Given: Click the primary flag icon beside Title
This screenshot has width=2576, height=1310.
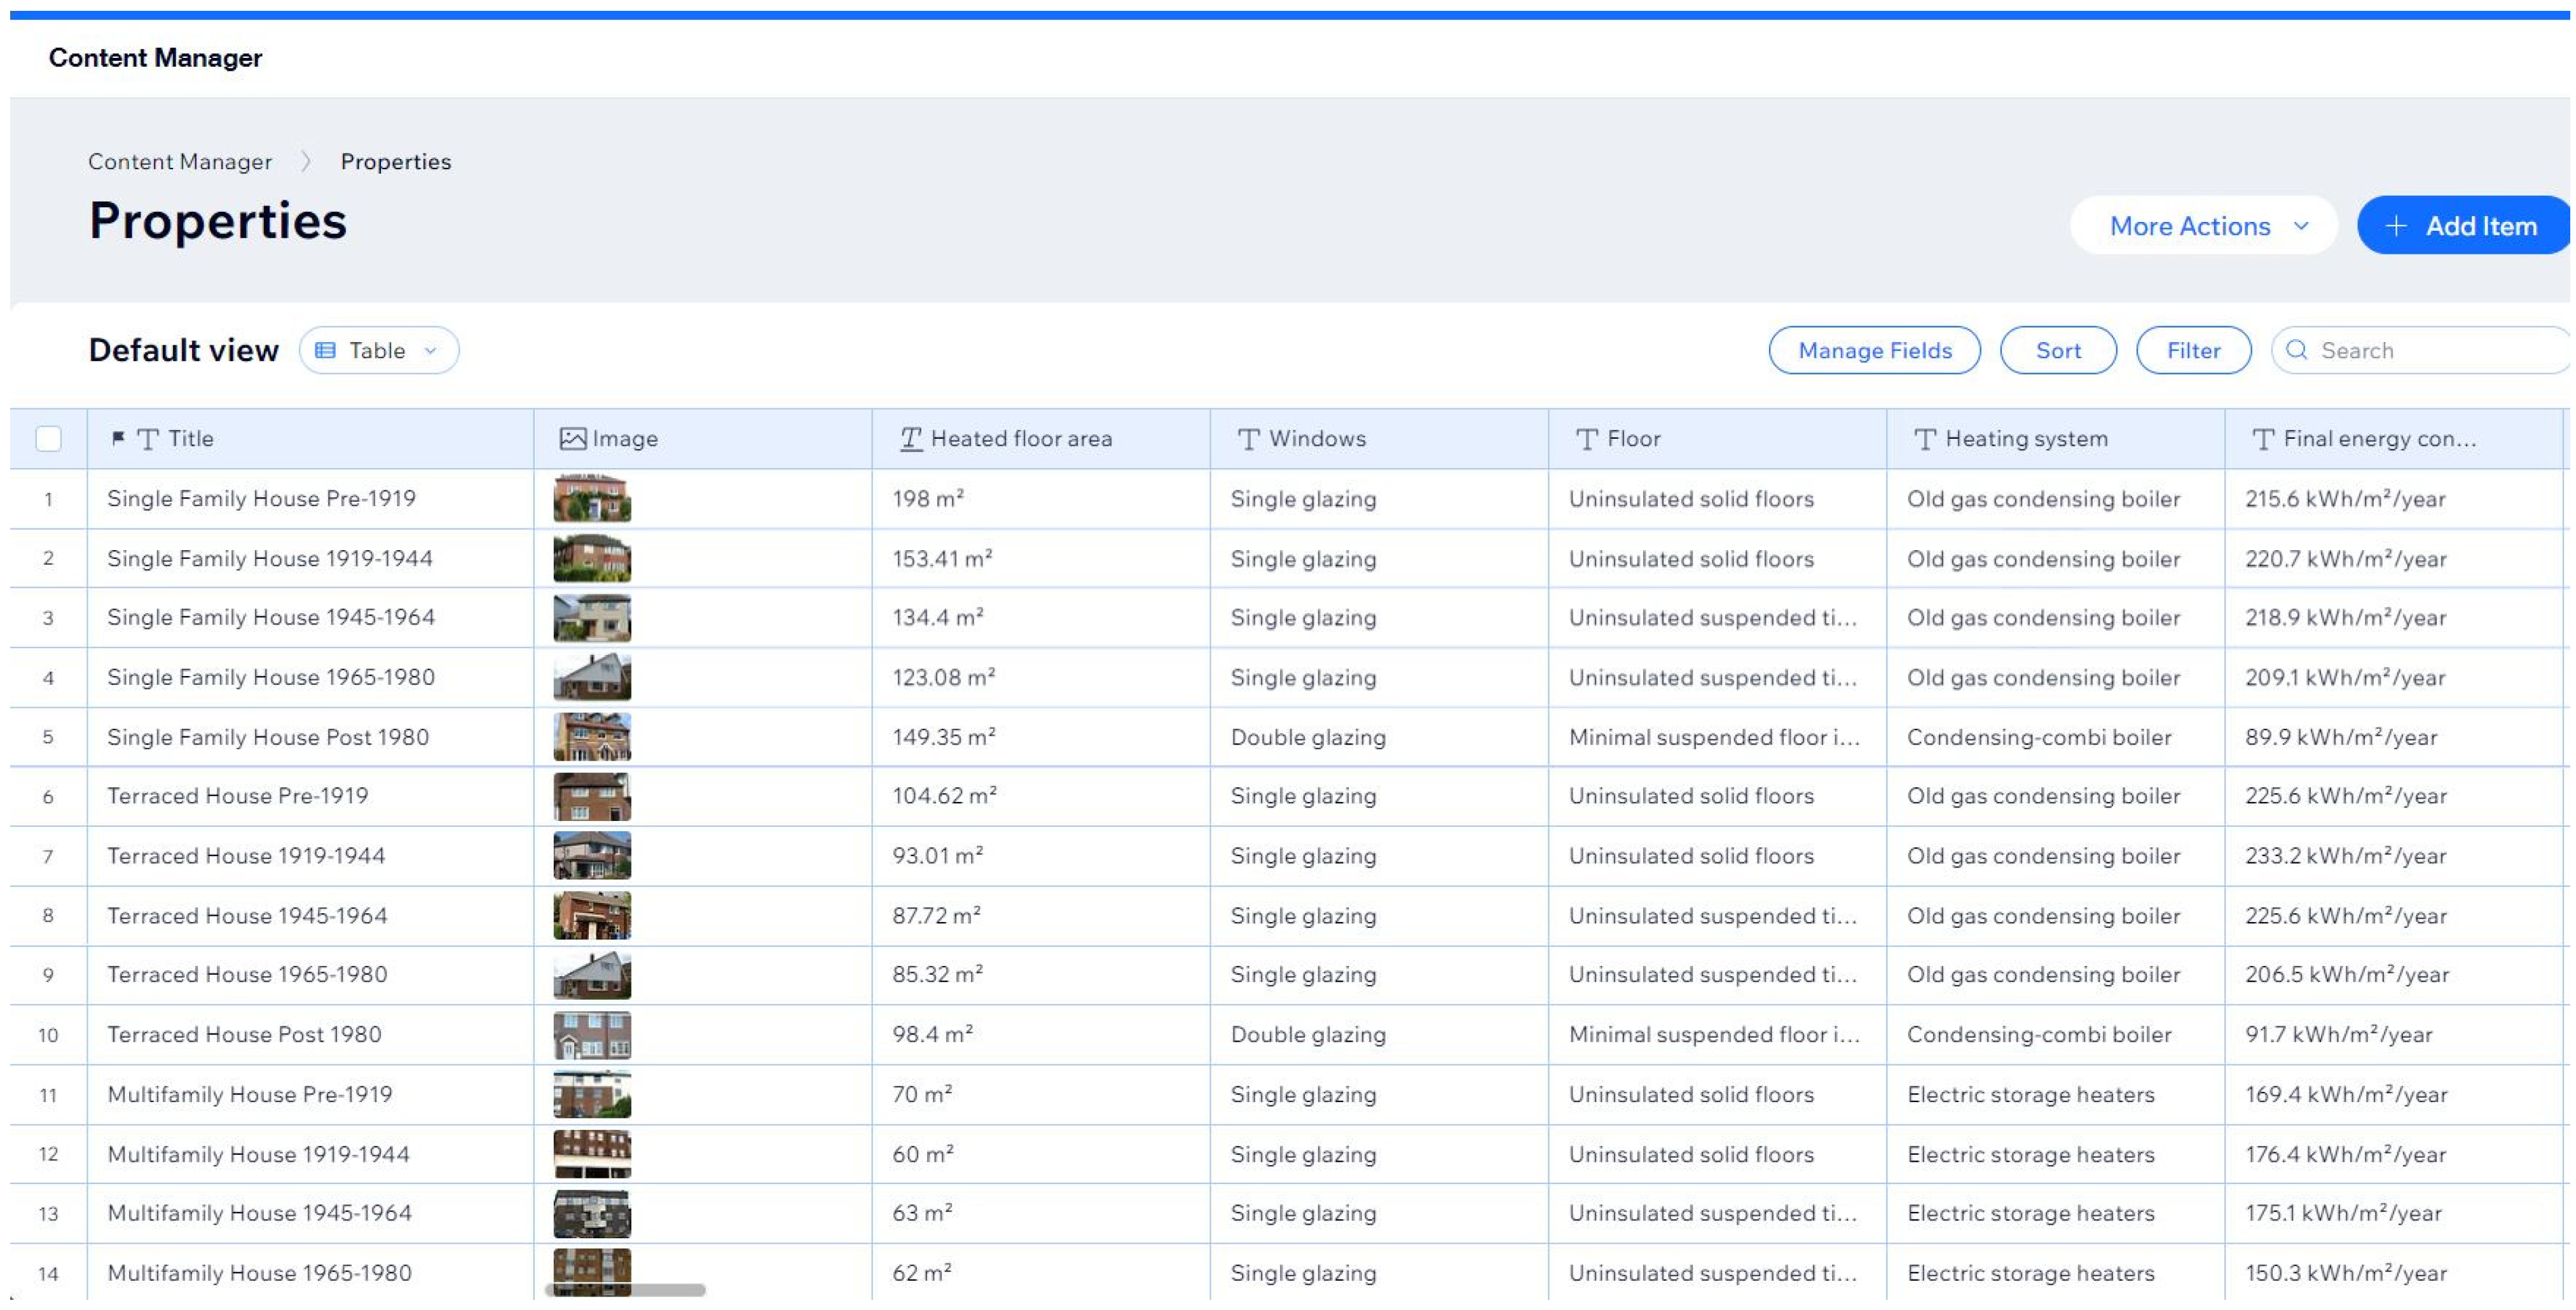Looking at the screenshot, I should (118, 438).
